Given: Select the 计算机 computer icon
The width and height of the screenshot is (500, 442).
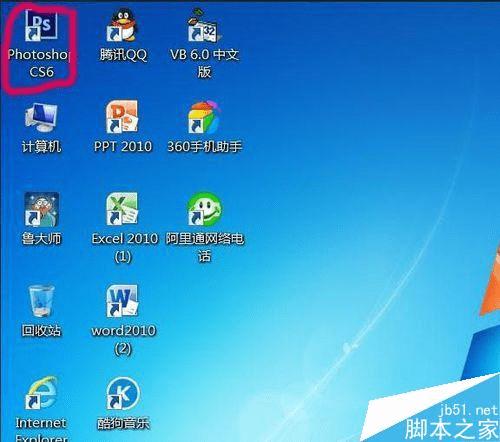Looking at the screenshot, I should (x=41, y=117).
